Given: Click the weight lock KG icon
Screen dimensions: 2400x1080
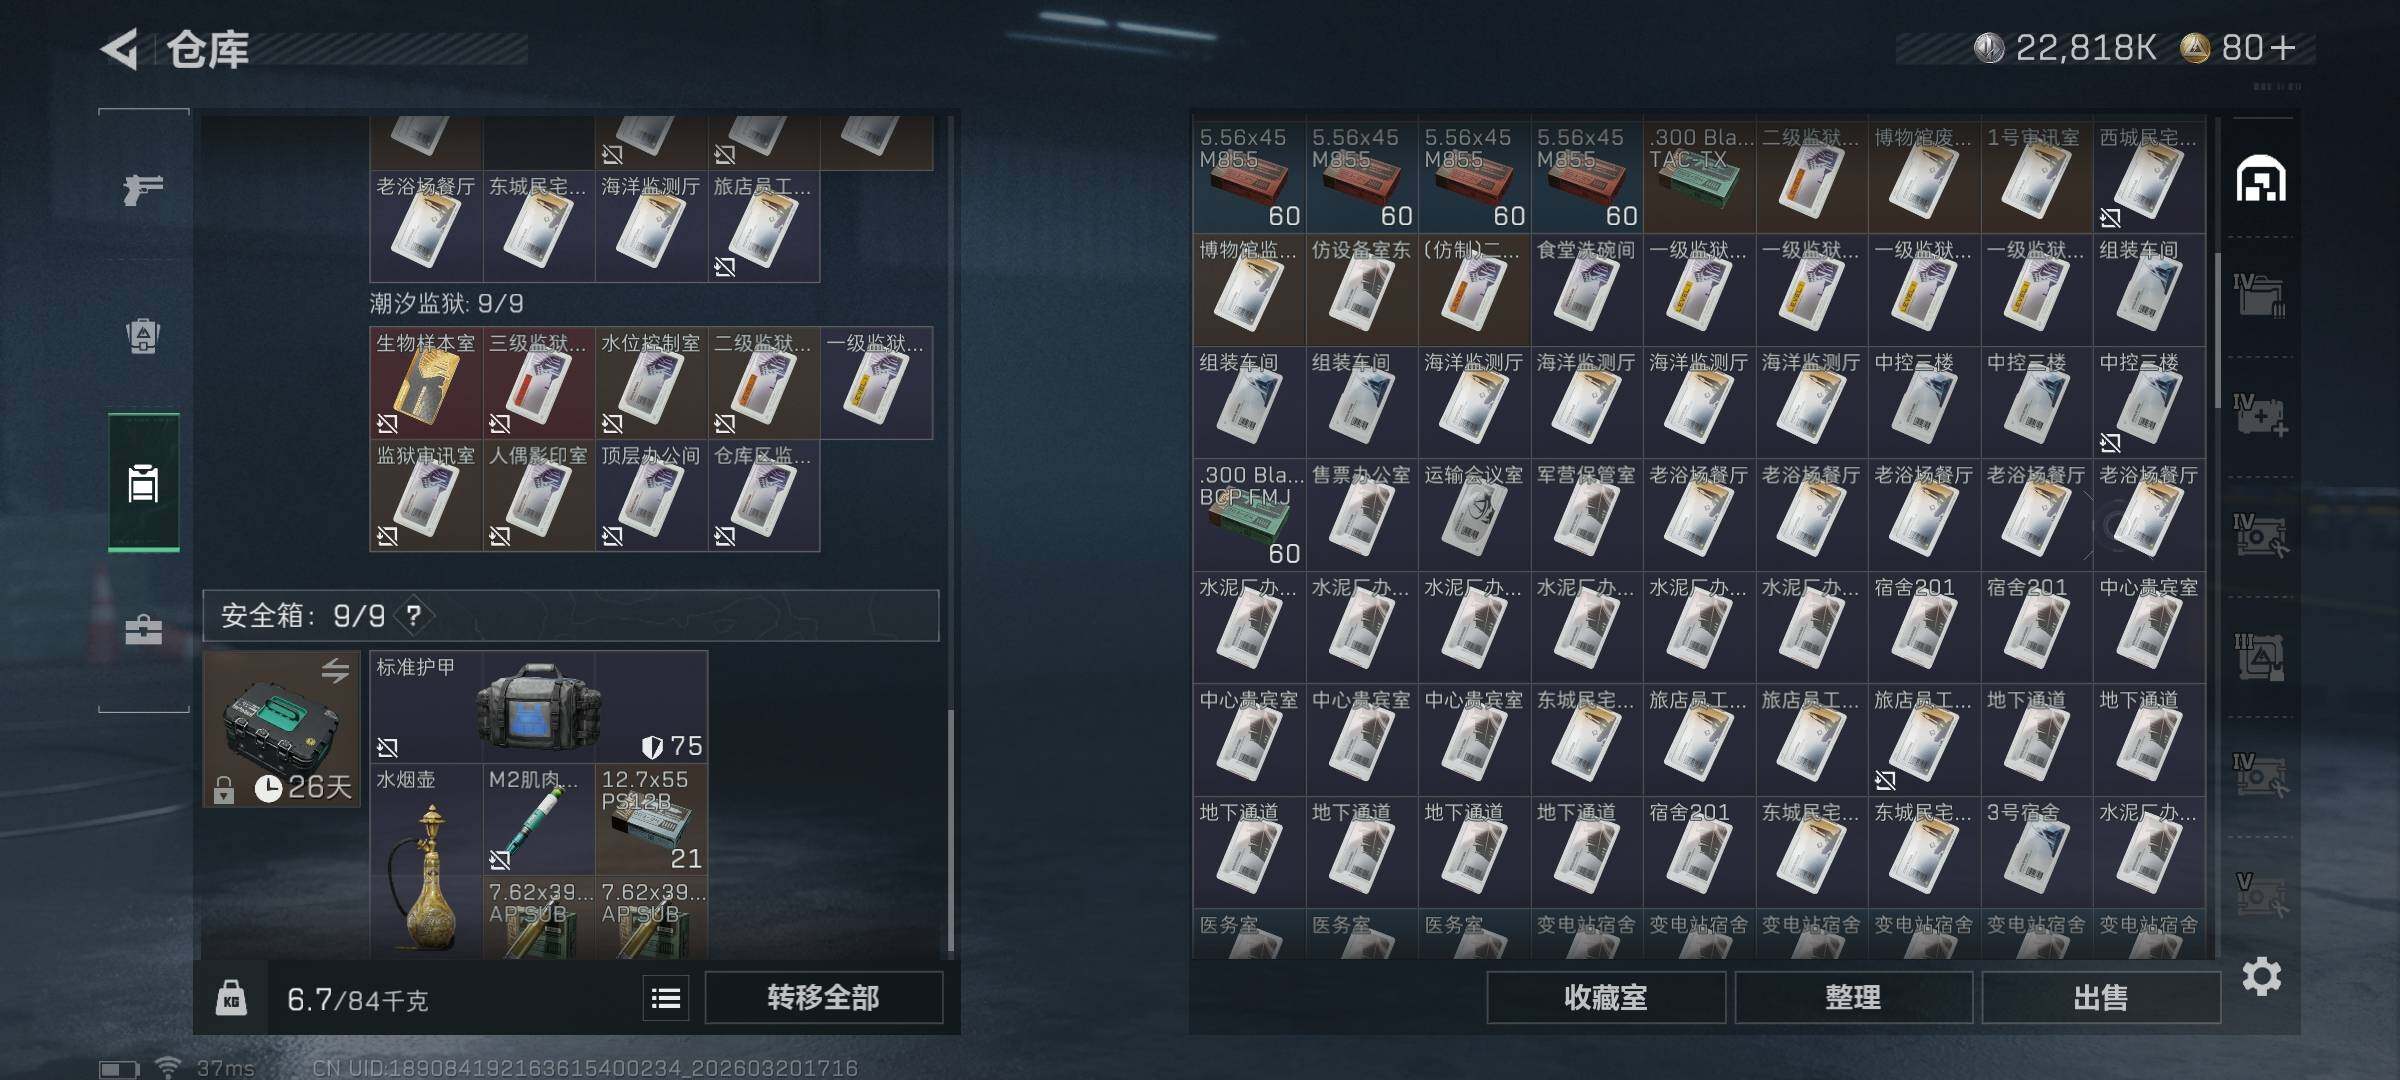Looking at the screenshot, I should (231, 998).
